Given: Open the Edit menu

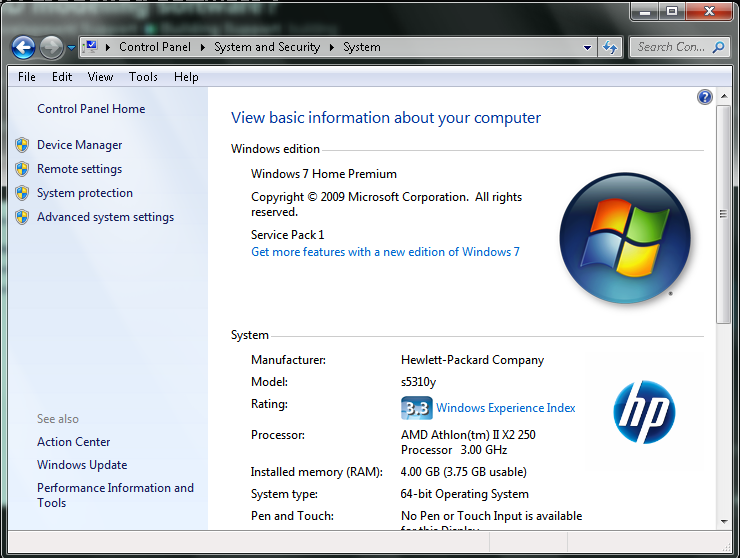Looking at the screenshot, I should 62,77.
